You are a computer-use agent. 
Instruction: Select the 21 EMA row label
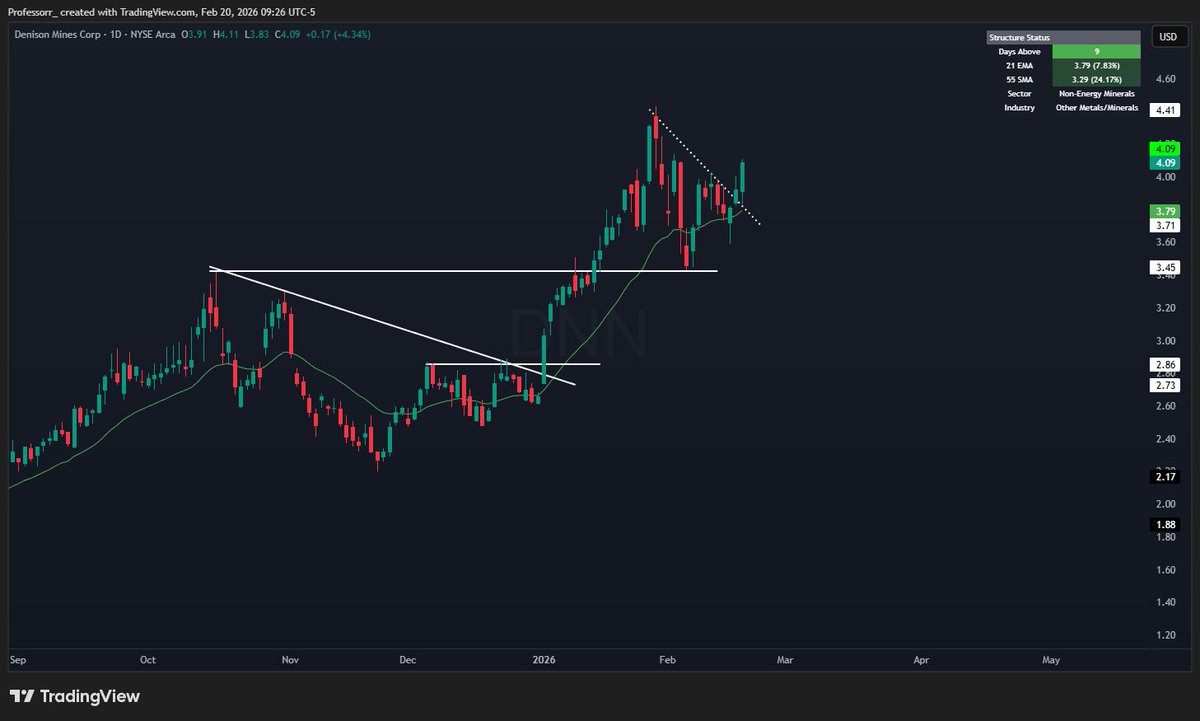point(1018,64)
